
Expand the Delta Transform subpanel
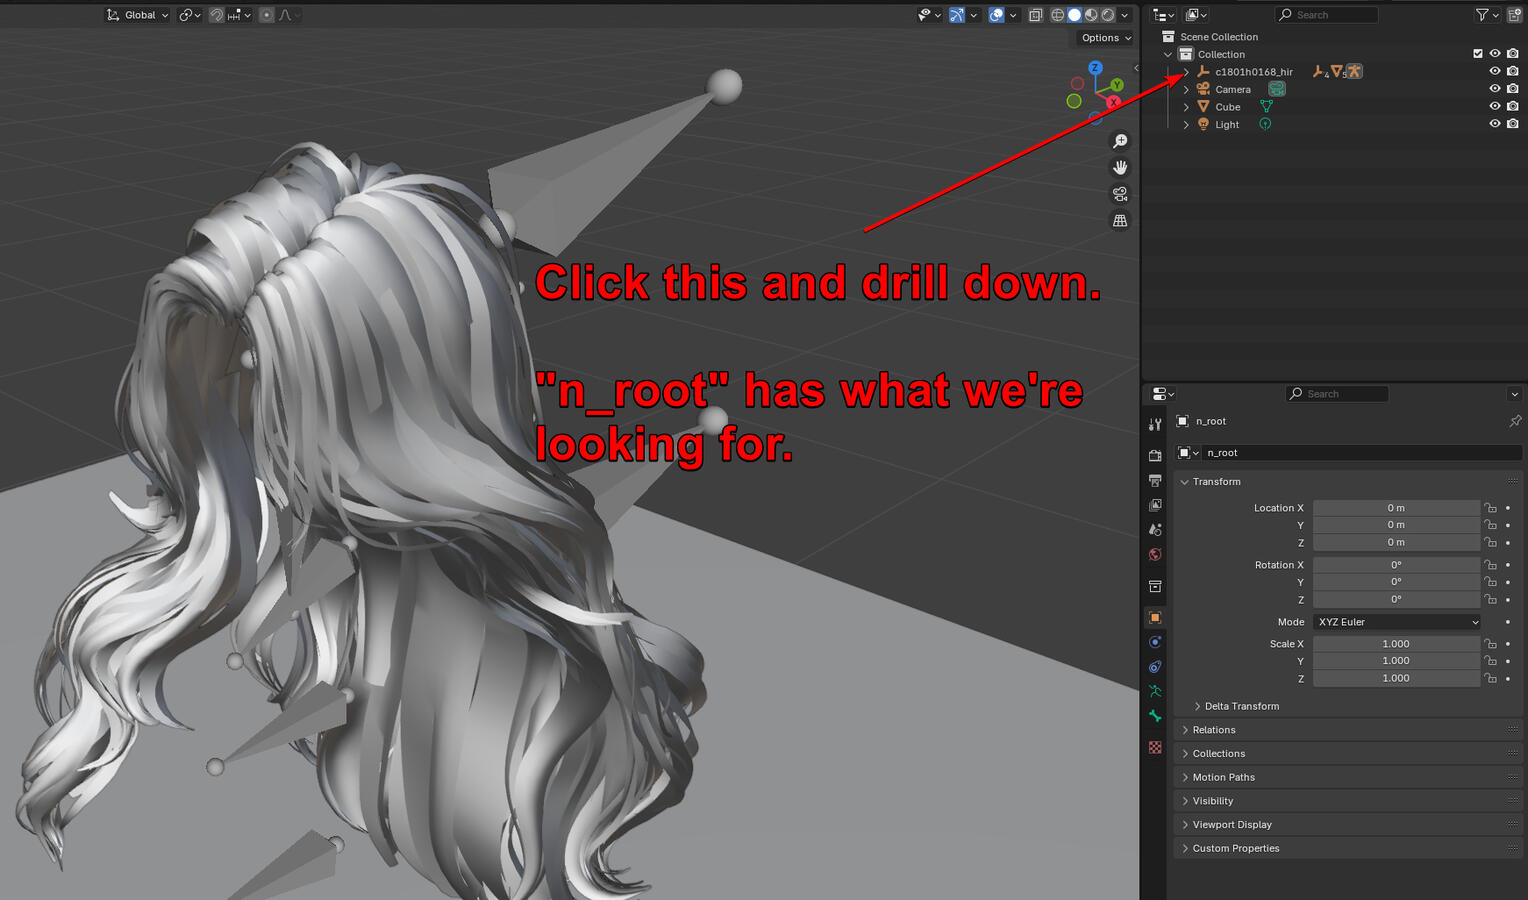coord(1240,706)
